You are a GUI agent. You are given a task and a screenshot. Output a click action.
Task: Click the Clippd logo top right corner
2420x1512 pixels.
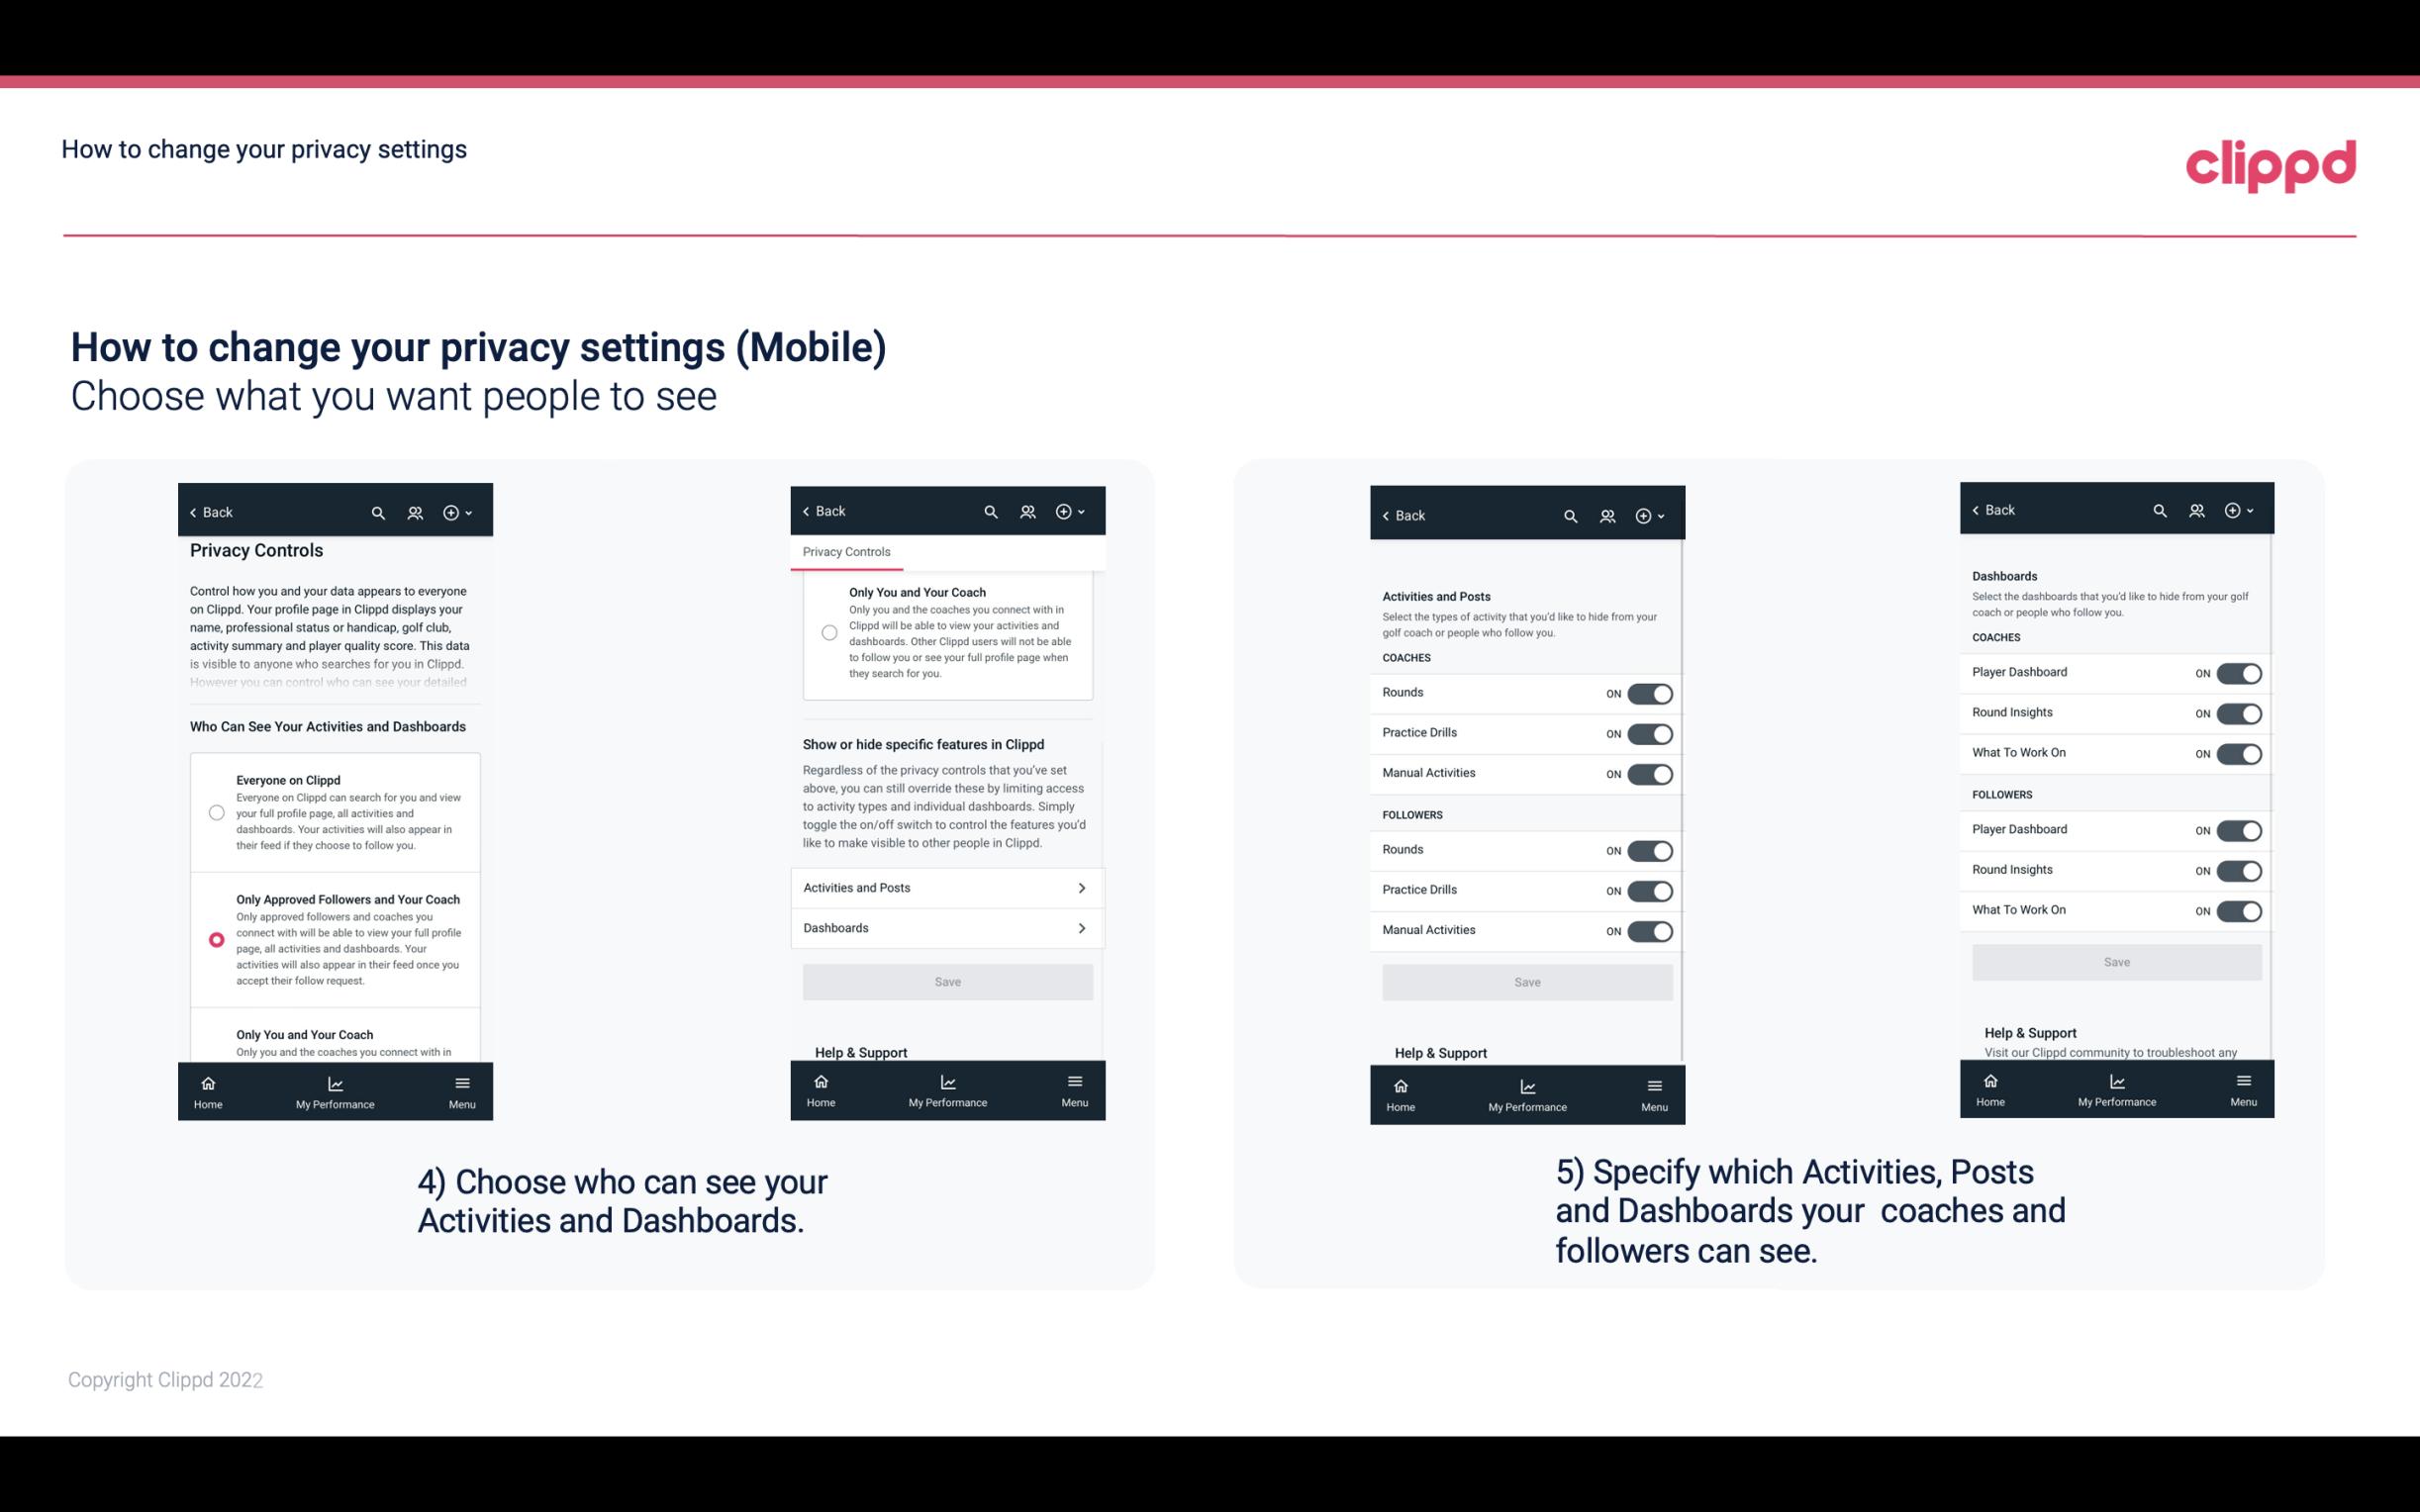click(2271, 163)
